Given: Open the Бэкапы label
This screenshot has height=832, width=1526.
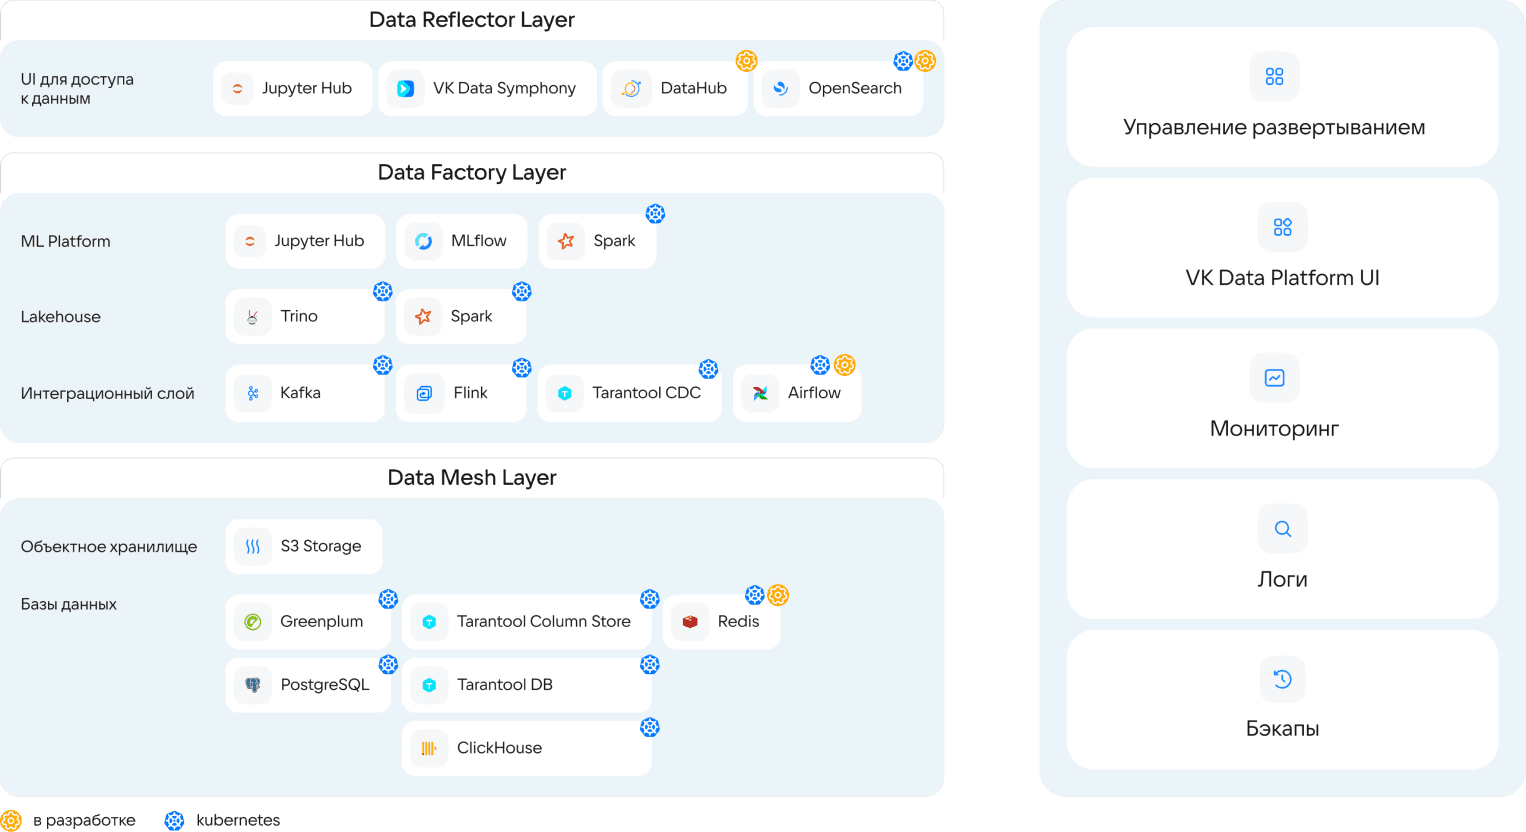Looking at the screenshot, I should point(1283,729).
